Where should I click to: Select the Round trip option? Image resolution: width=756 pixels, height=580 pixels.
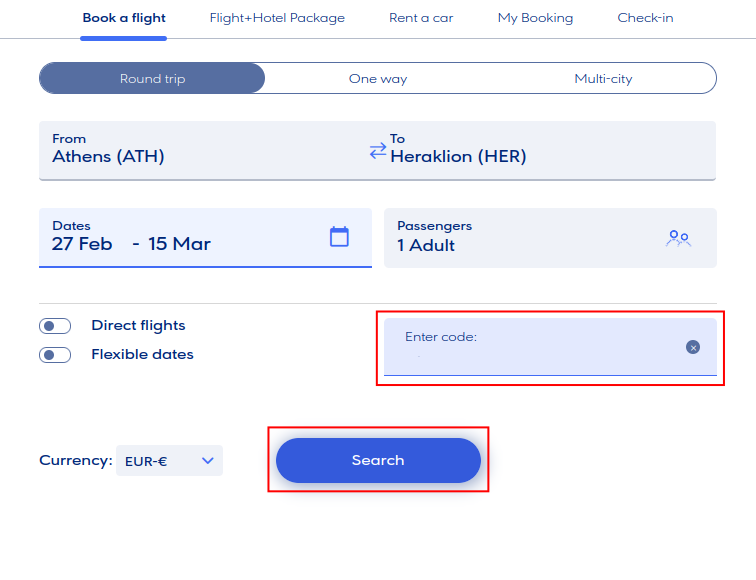click(152, 78)
